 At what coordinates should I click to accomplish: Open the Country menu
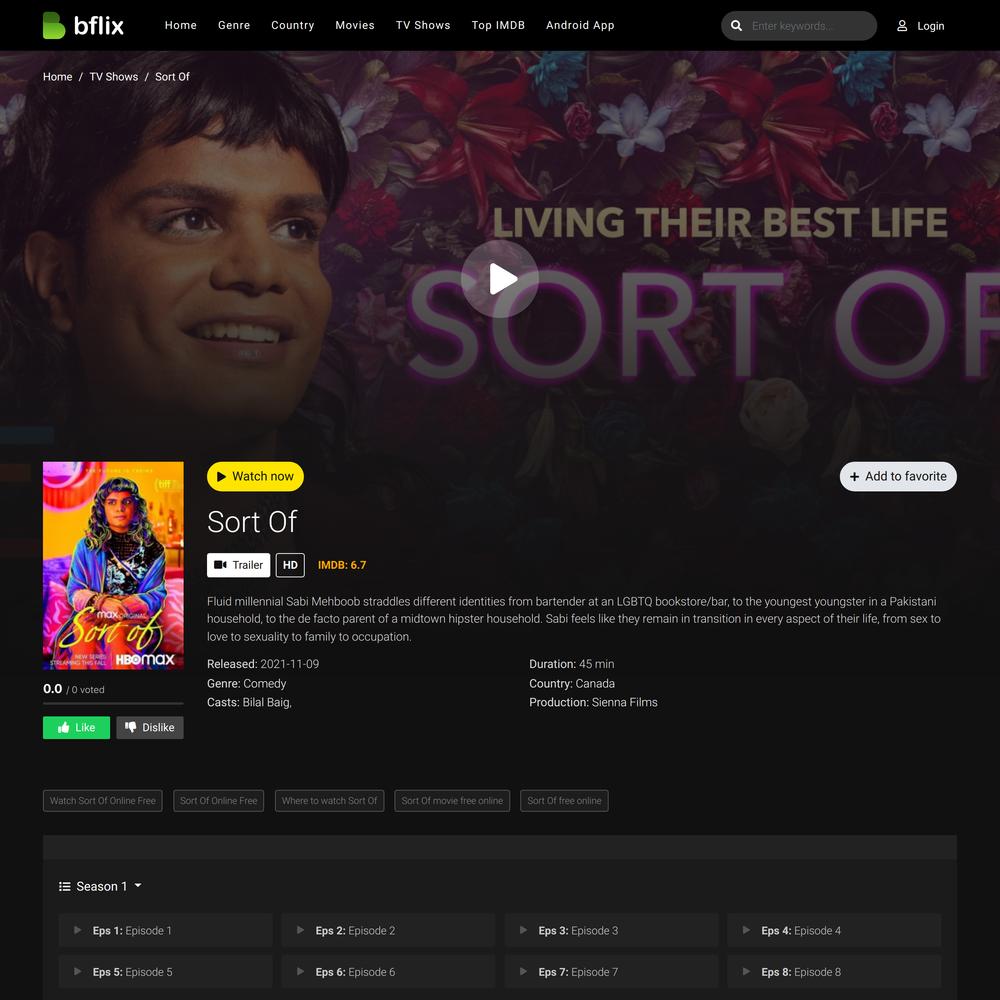click(293, 26)
